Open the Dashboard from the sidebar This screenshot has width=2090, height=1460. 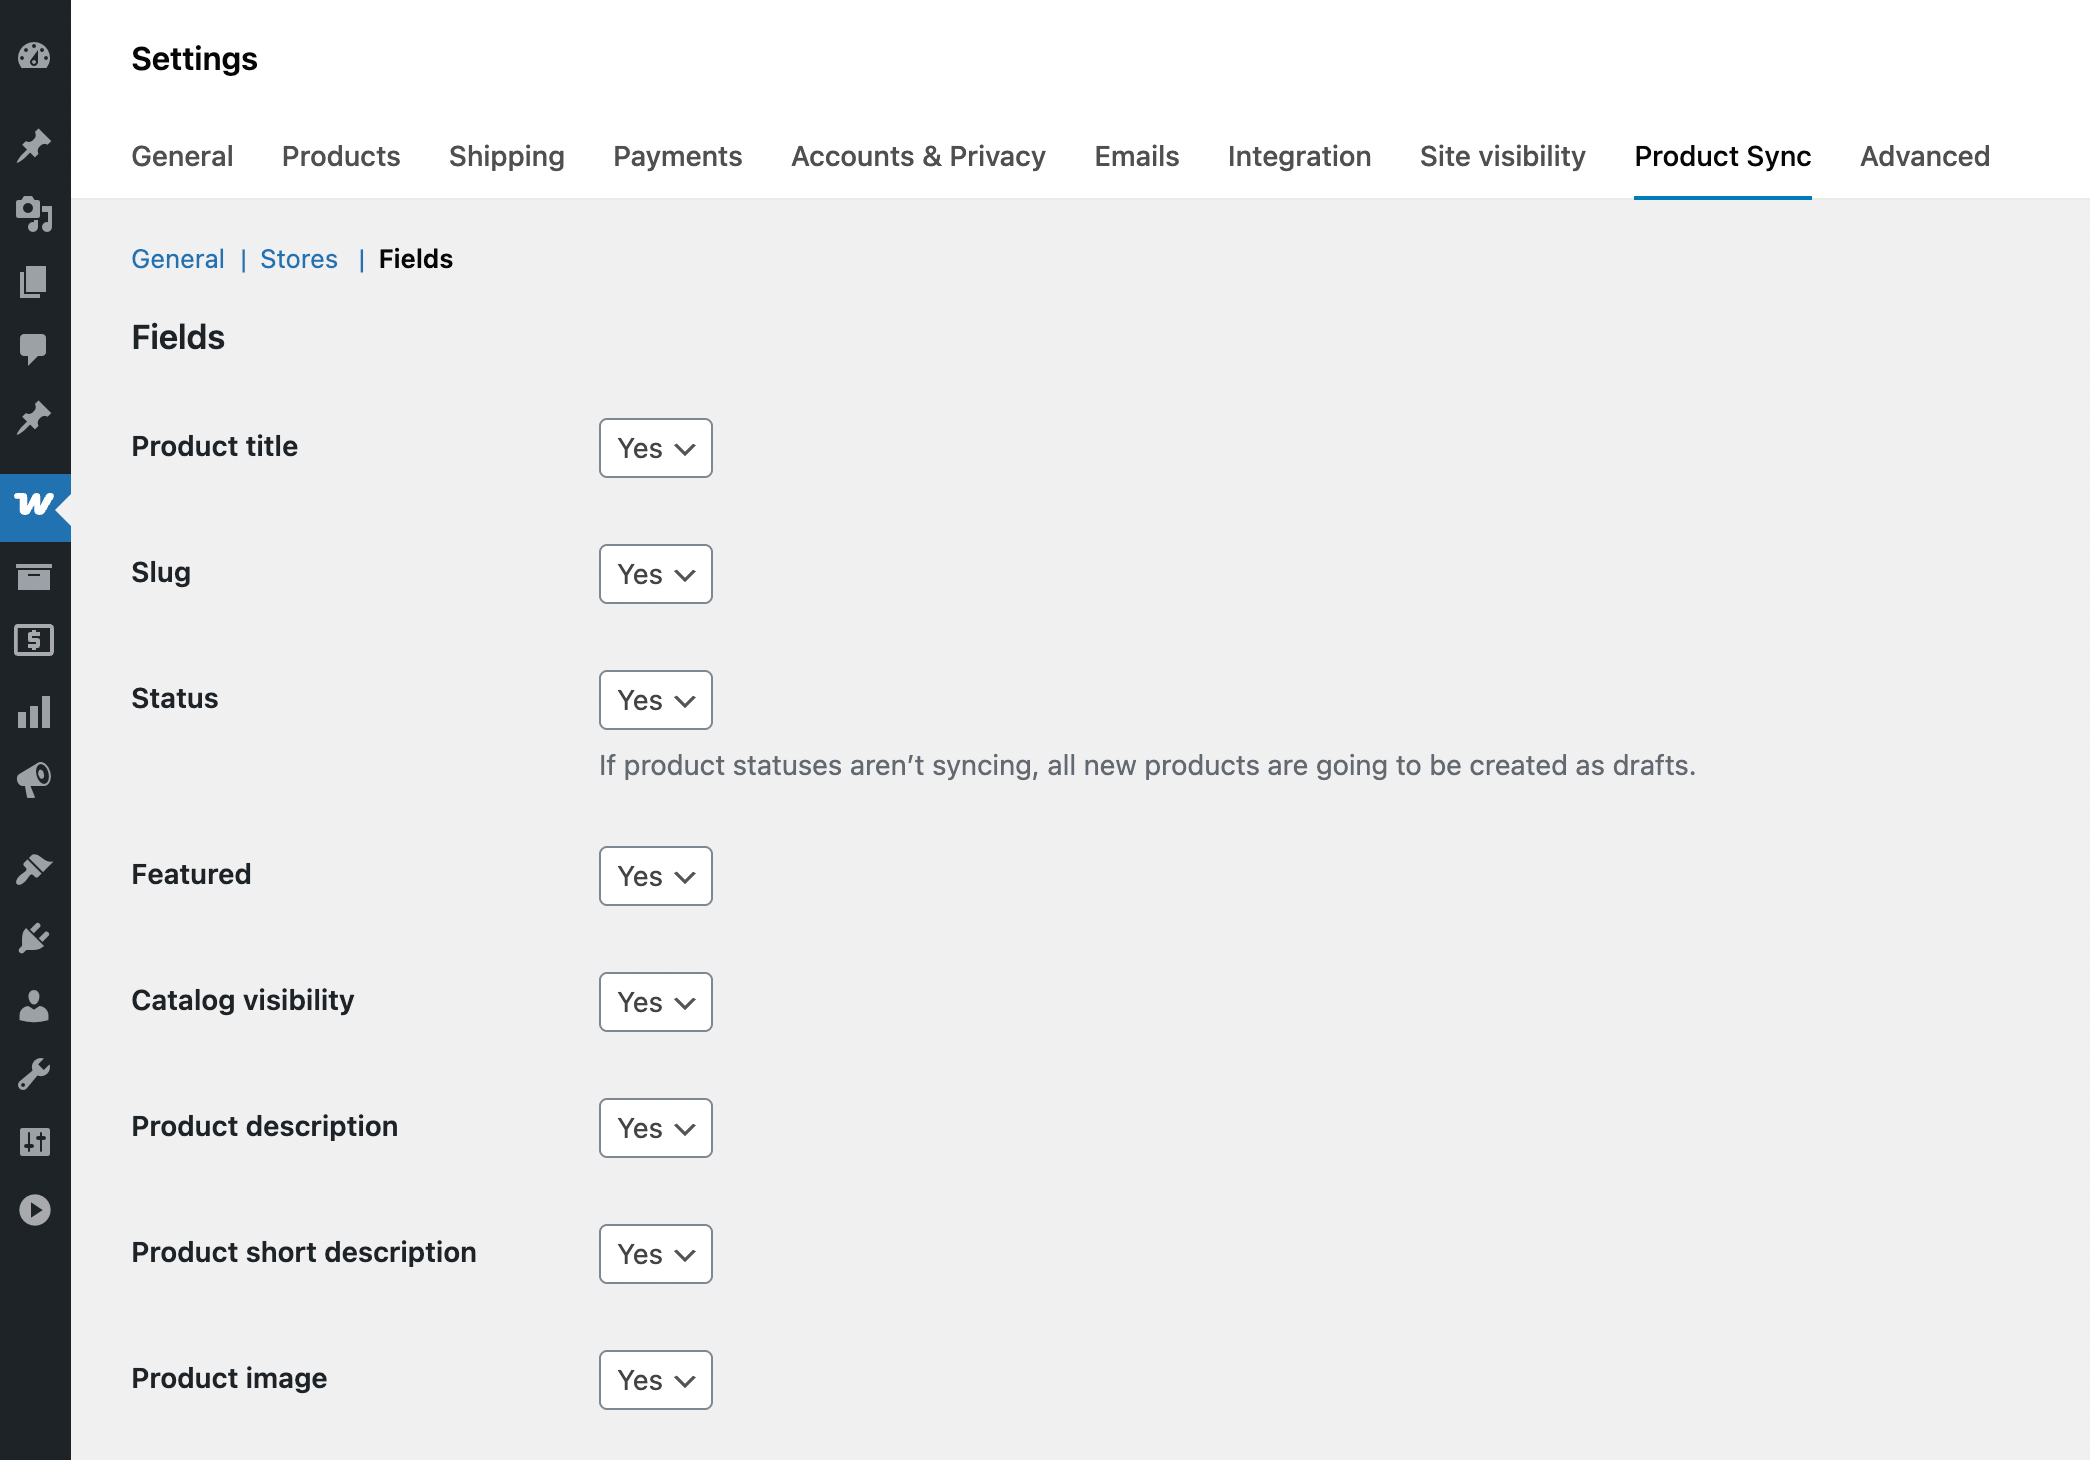tap(35, 57)
